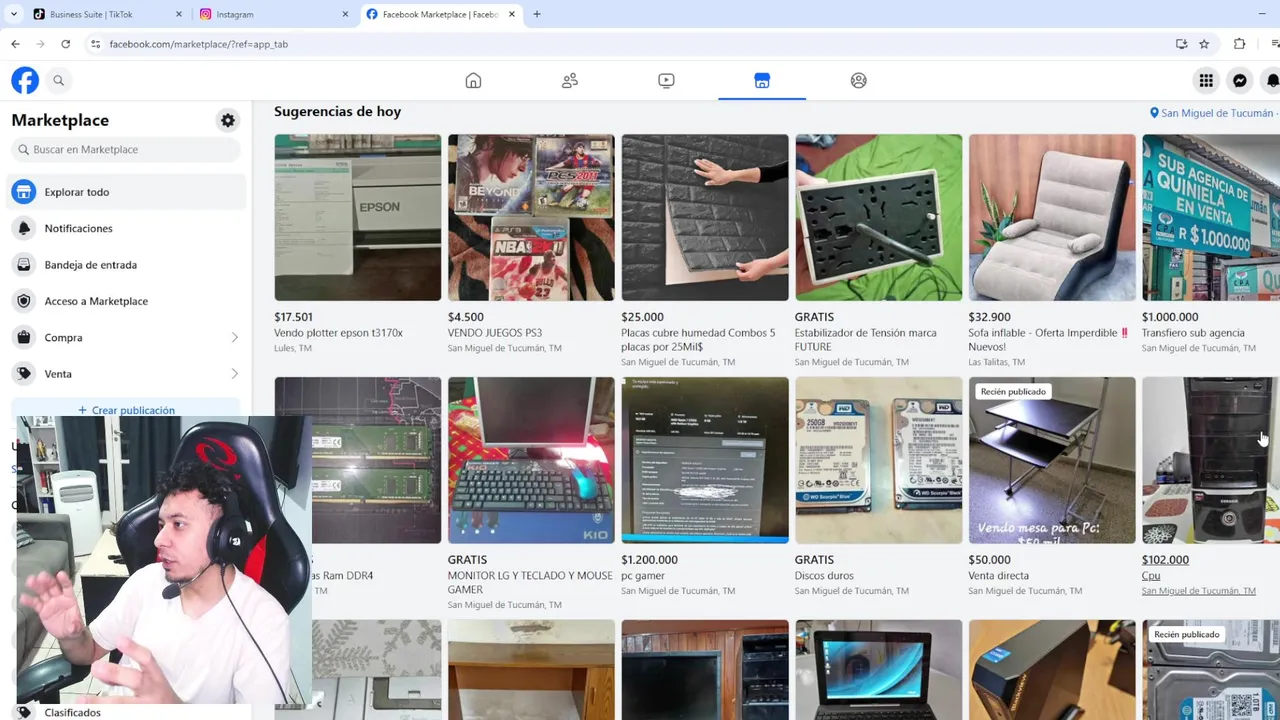Select Explorar todo in sidebar
Image resolution: width=1280 pixels, height=720 pixels.
128,192
